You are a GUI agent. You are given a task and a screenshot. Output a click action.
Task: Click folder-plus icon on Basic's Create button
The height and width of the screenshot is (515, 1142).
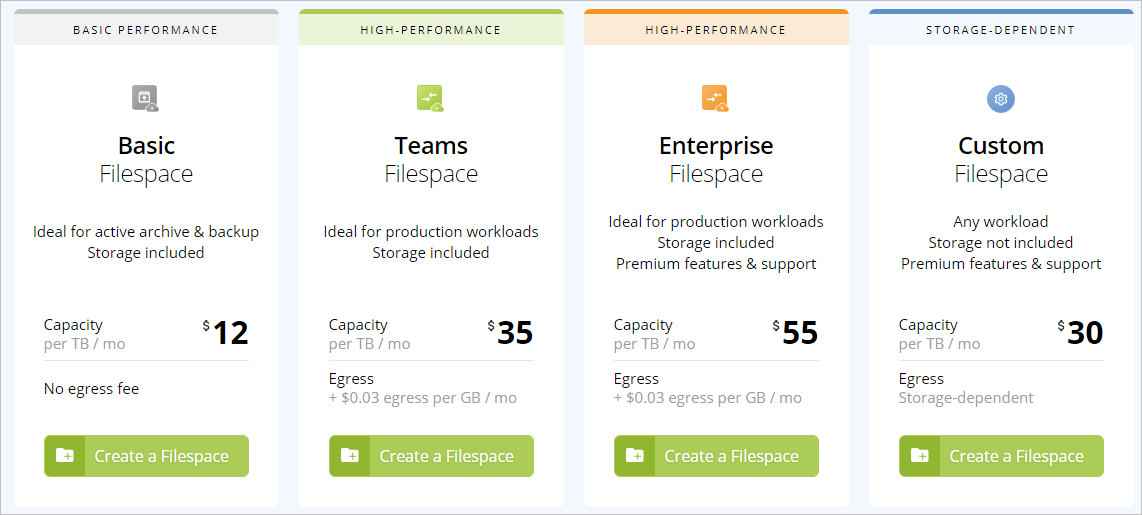(65, 456)
